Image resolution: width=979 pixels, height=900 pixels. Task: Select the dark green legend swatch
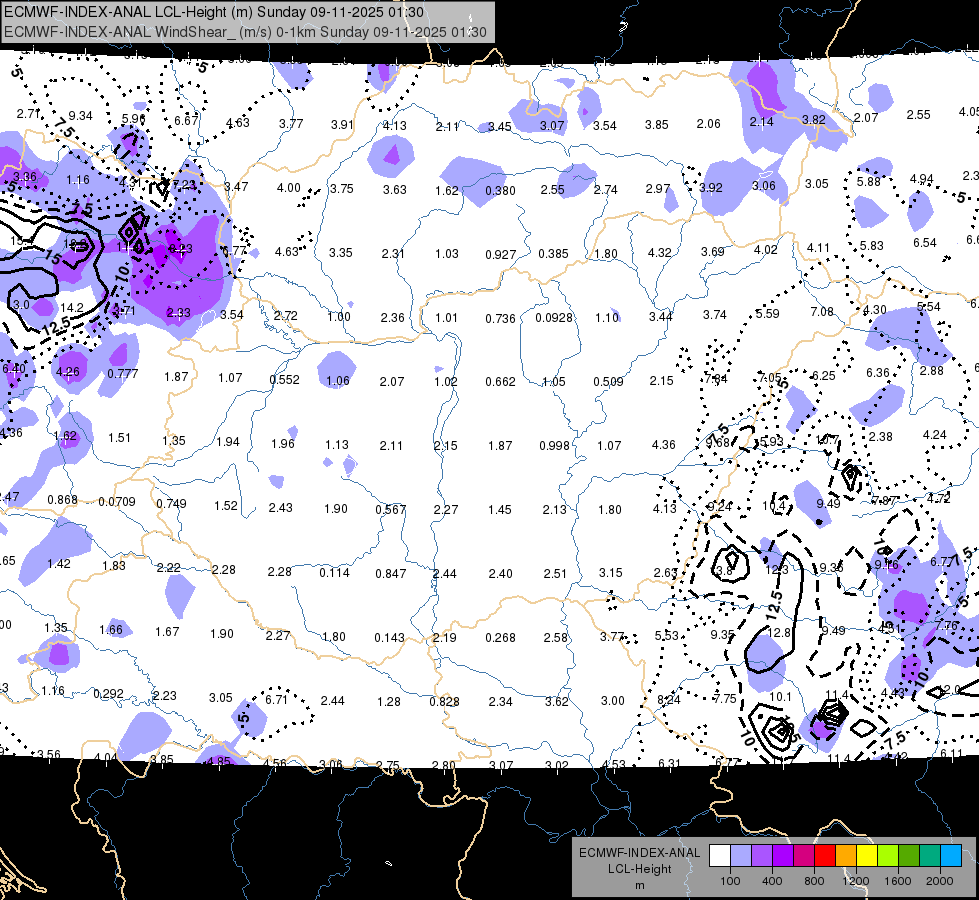pos(909,856)
